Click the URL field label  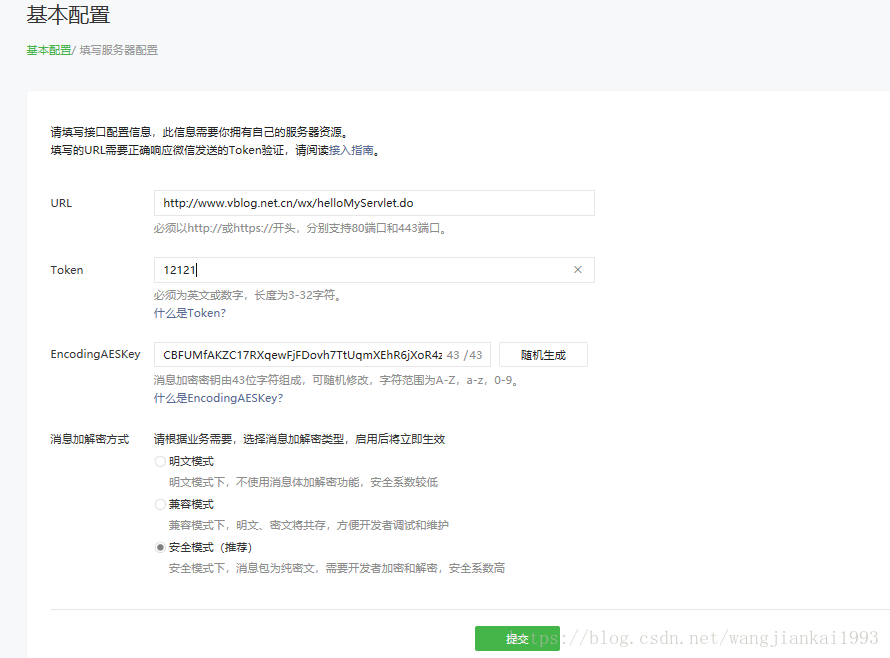(x=61, y=203)
